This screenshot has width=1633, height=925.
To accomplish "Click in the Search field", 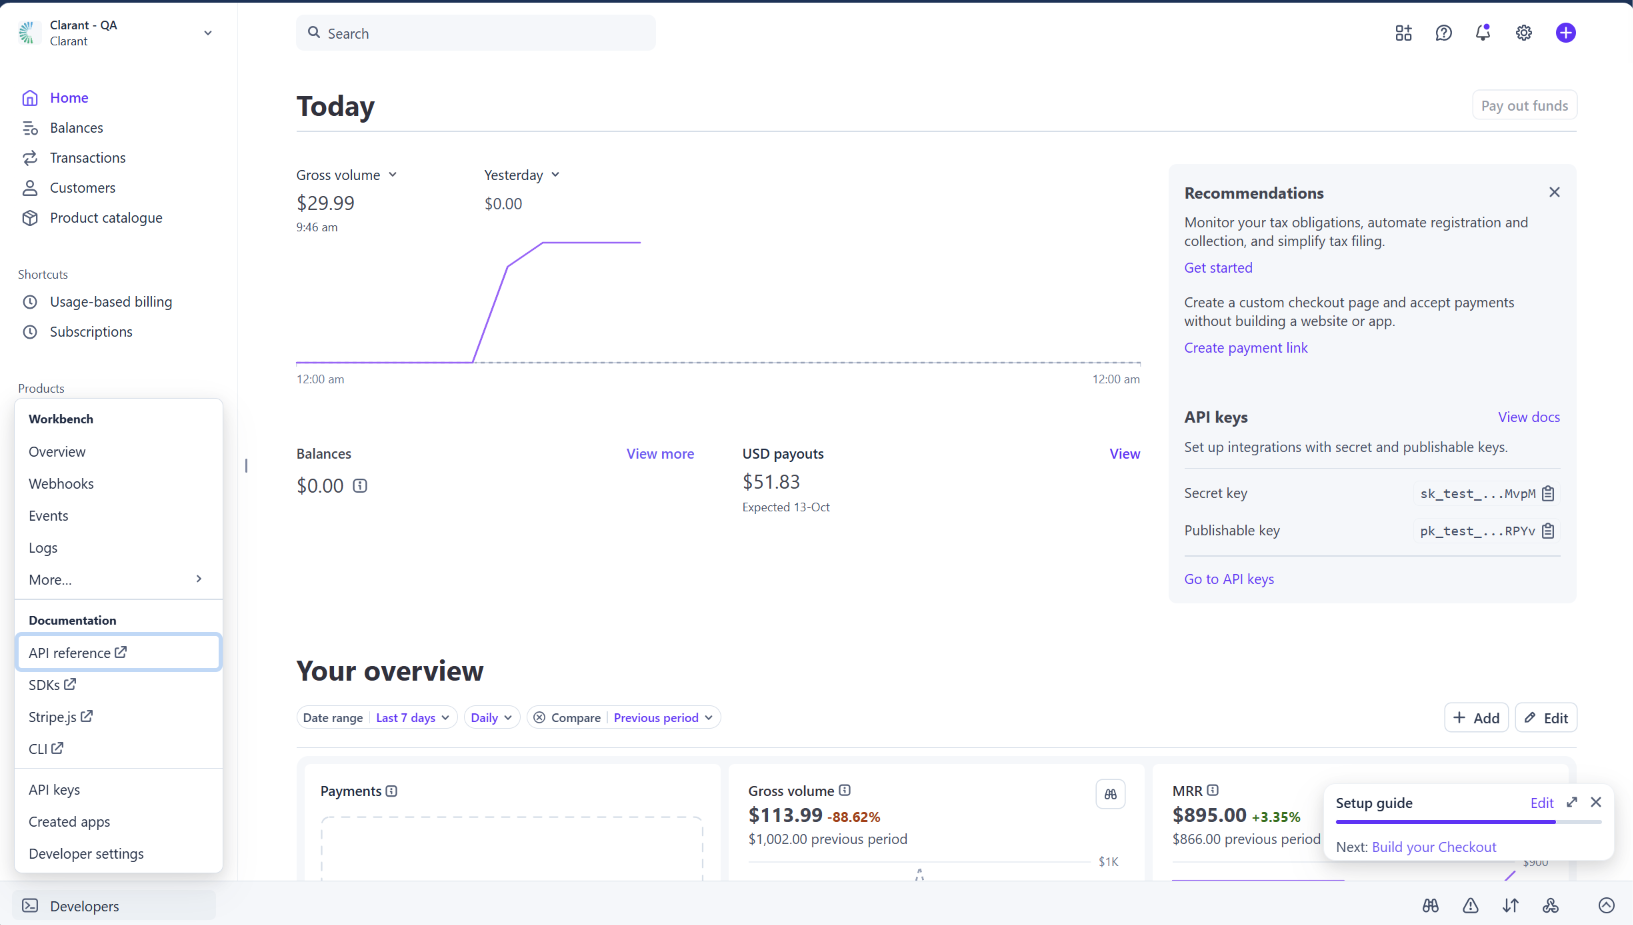I will 476,33.
